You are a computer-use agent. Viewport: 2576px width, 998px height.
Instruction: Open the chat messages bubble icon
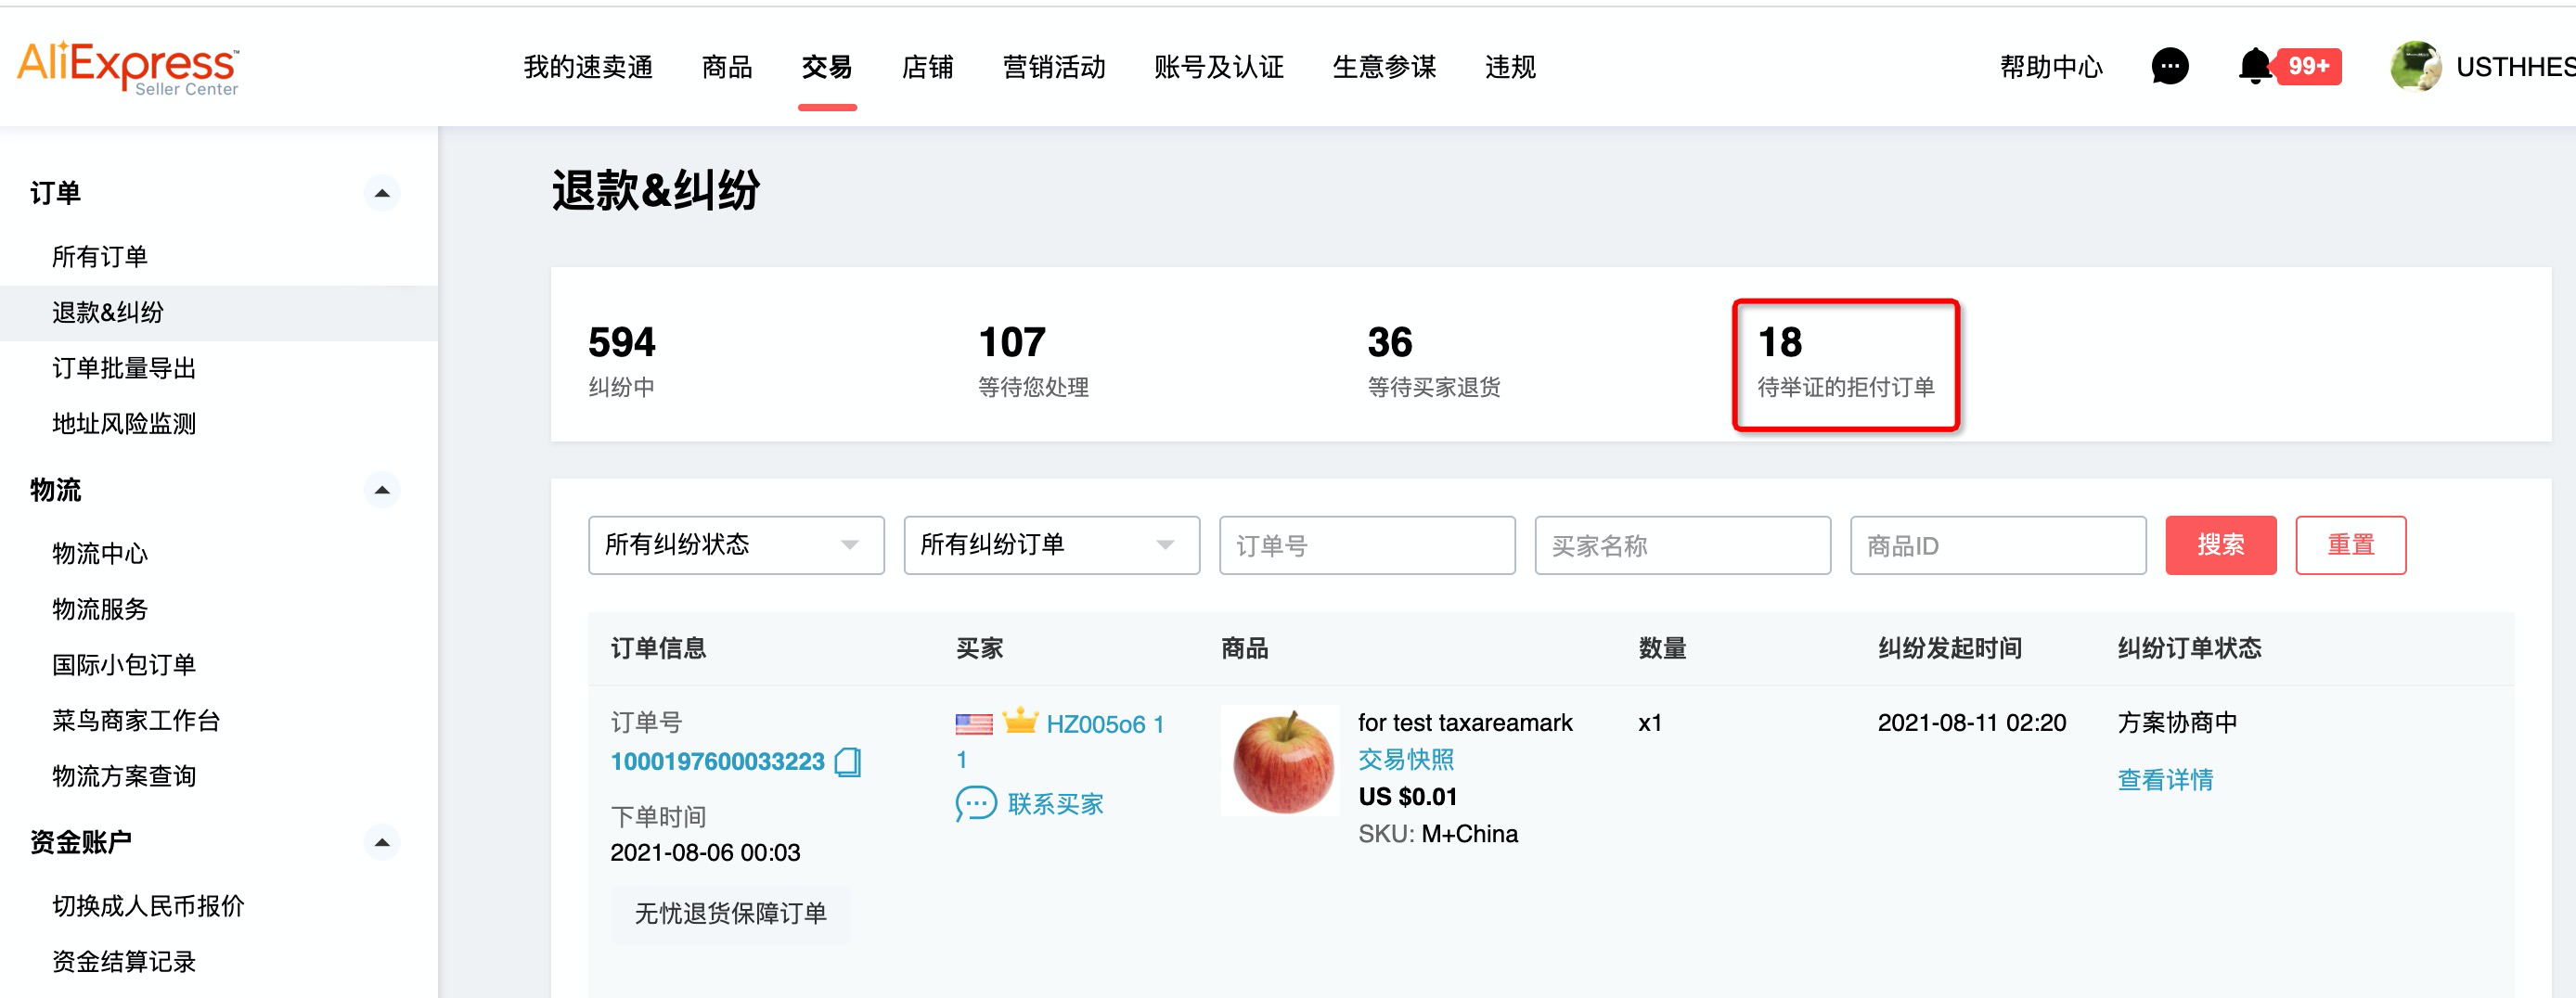click(2169, 67)
